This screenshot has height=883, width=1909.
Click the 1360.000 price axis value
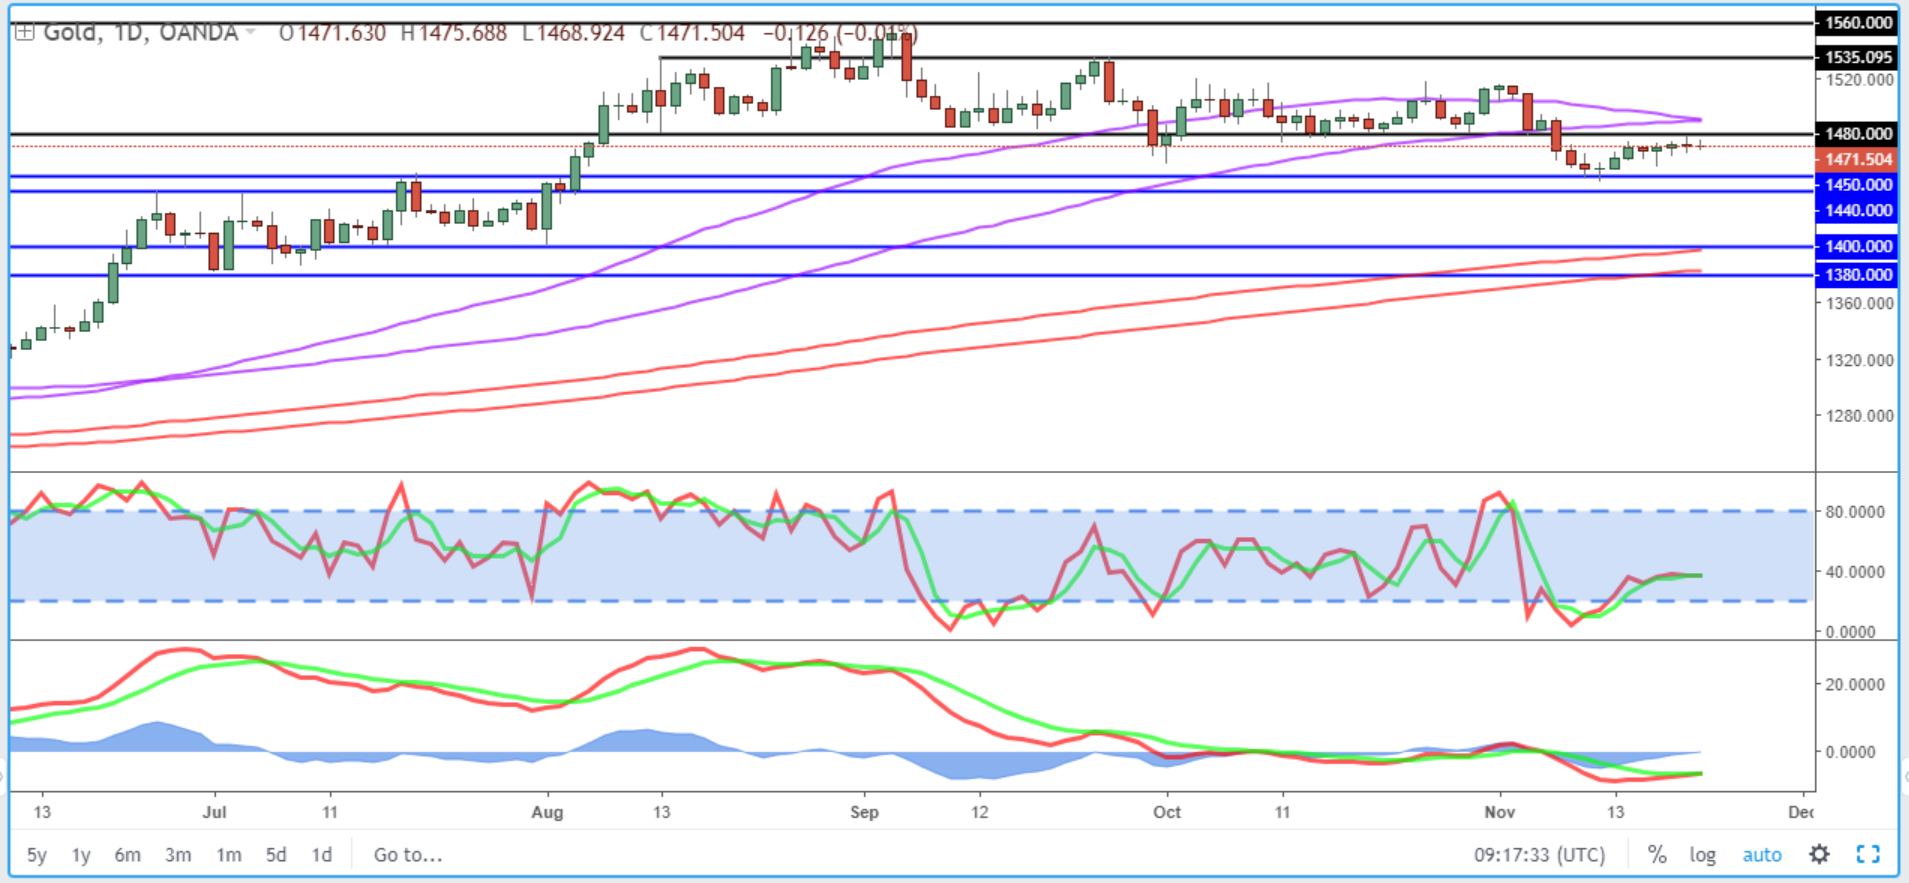point(1860,303)
